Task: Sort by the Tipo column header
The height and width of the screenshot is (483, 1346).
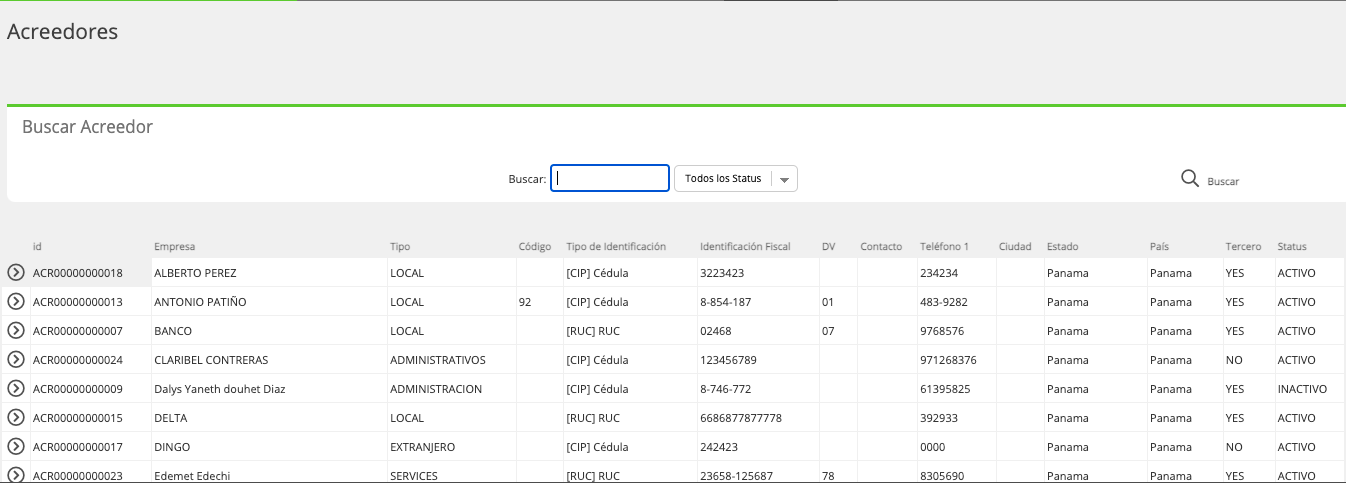Action: (400, 246)
